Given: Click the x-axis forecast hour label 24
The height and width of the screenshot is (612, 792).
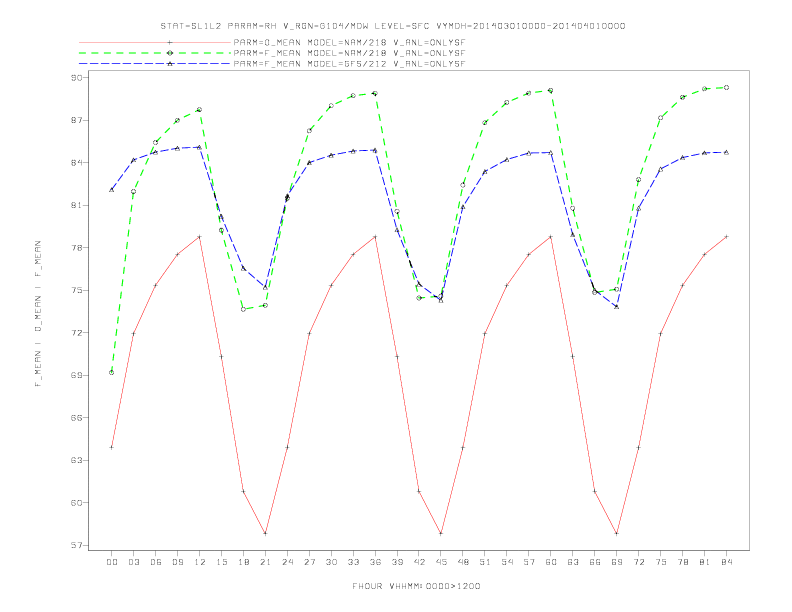Looking at the screenshot, I should click(x=287, y=562).
